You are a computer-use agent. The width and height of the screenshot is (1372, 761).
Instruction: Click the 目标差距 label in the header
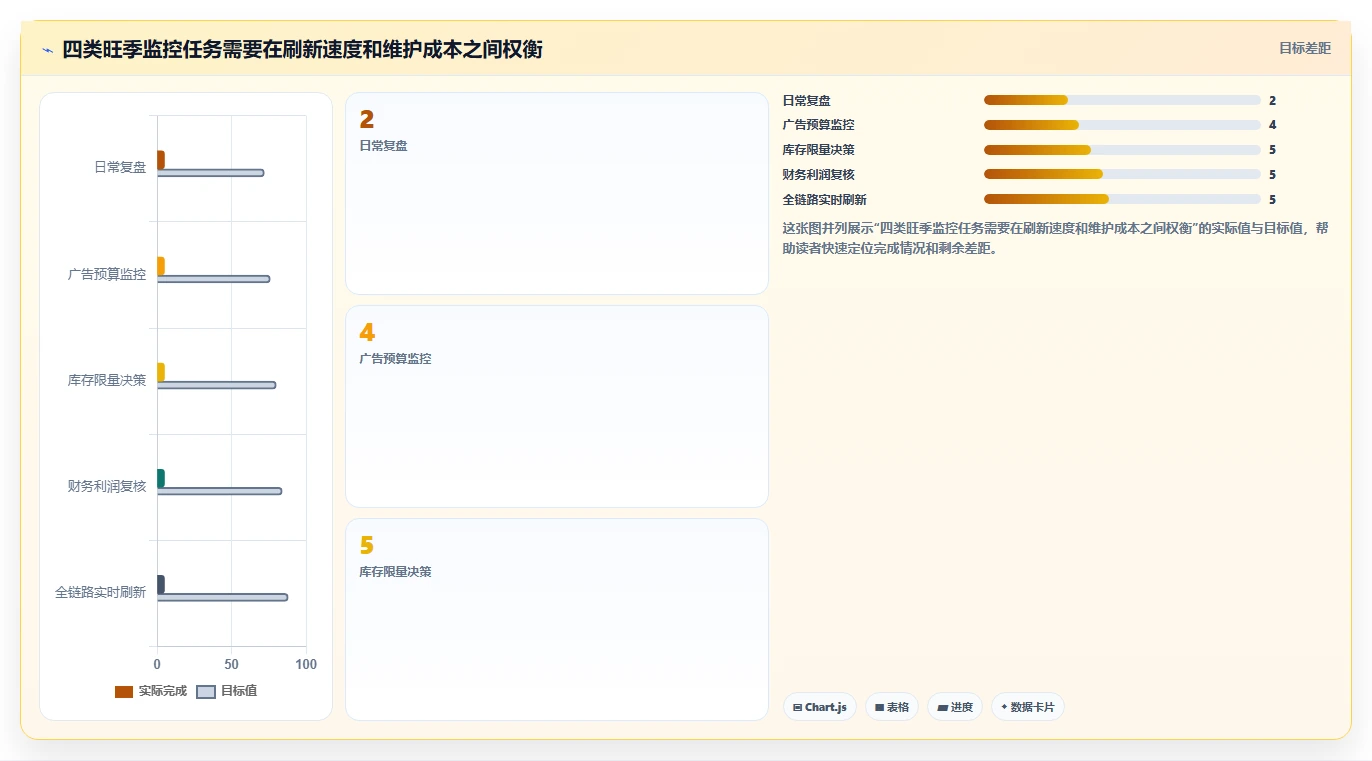pos(1305,48)
